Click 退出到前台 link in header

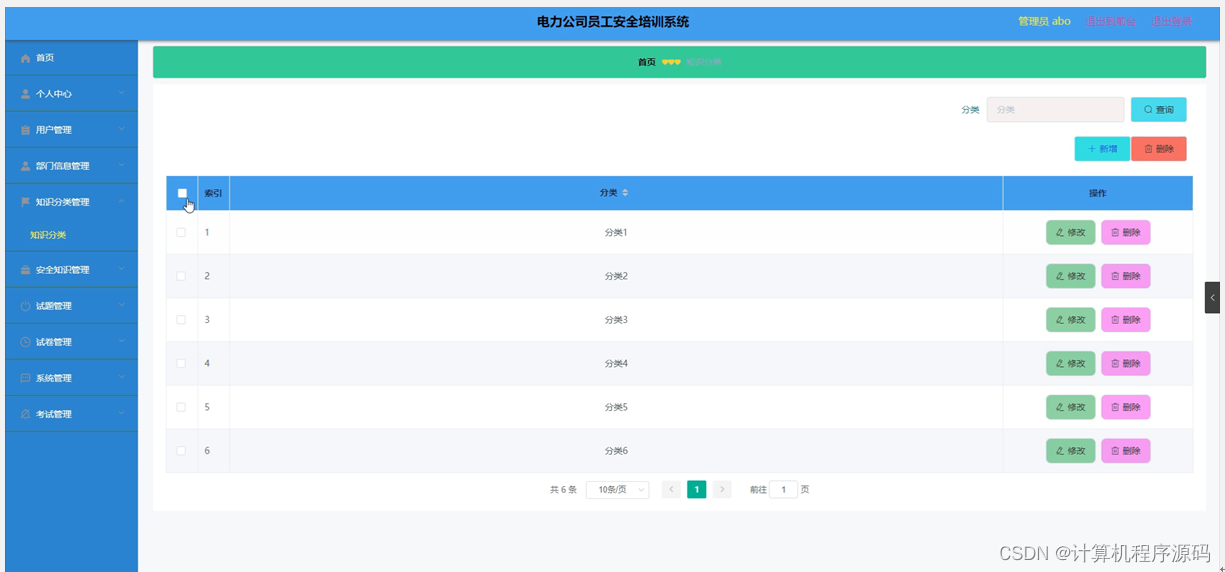[x=1112, y=21]
